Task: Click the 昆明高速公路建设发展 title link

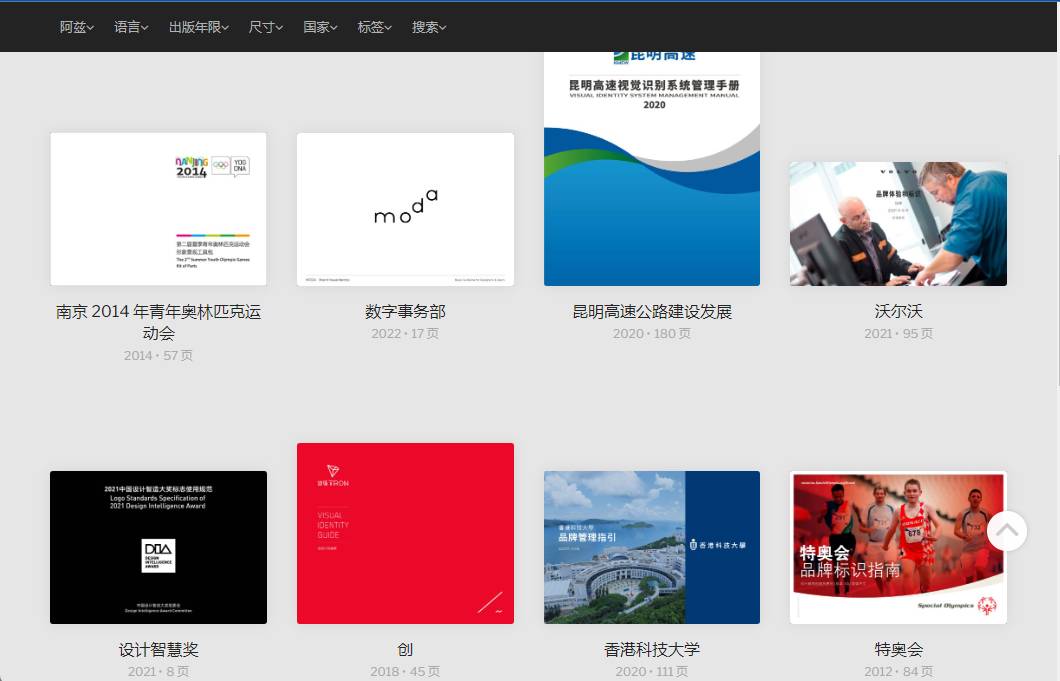Action: (652, 311)
